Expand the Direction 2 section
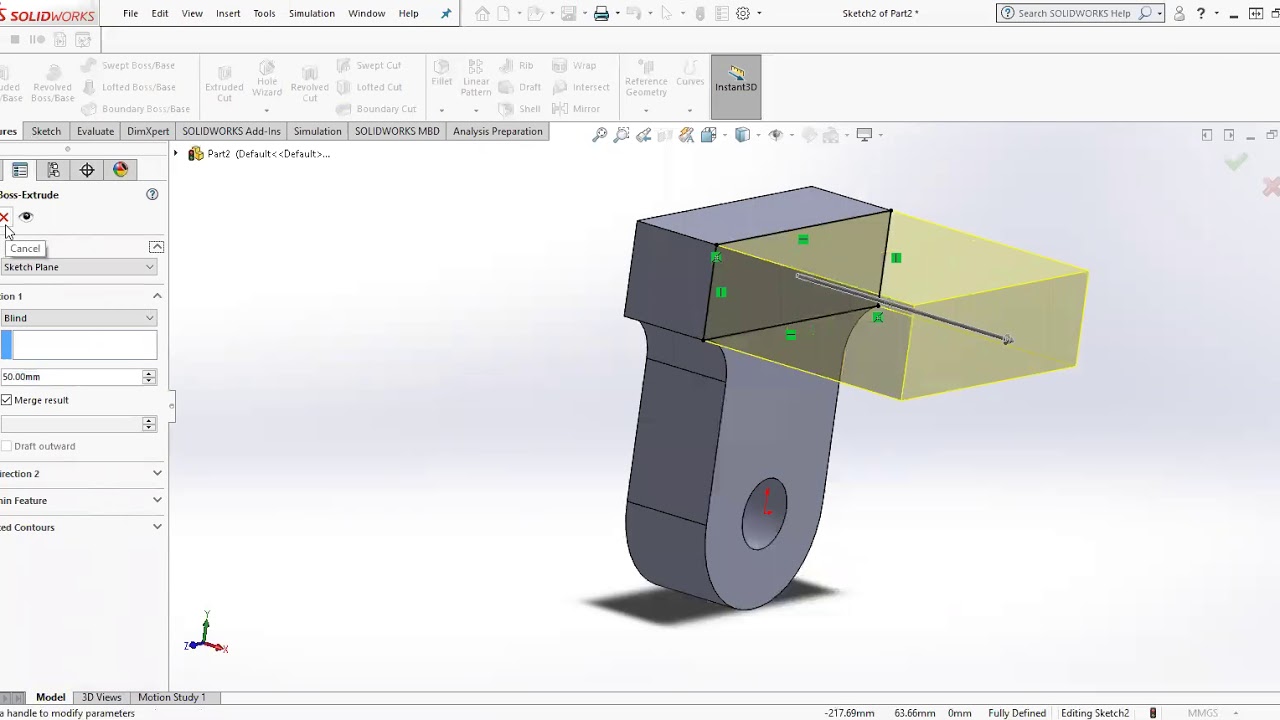 pyautogui.click(x=157, y=473)
